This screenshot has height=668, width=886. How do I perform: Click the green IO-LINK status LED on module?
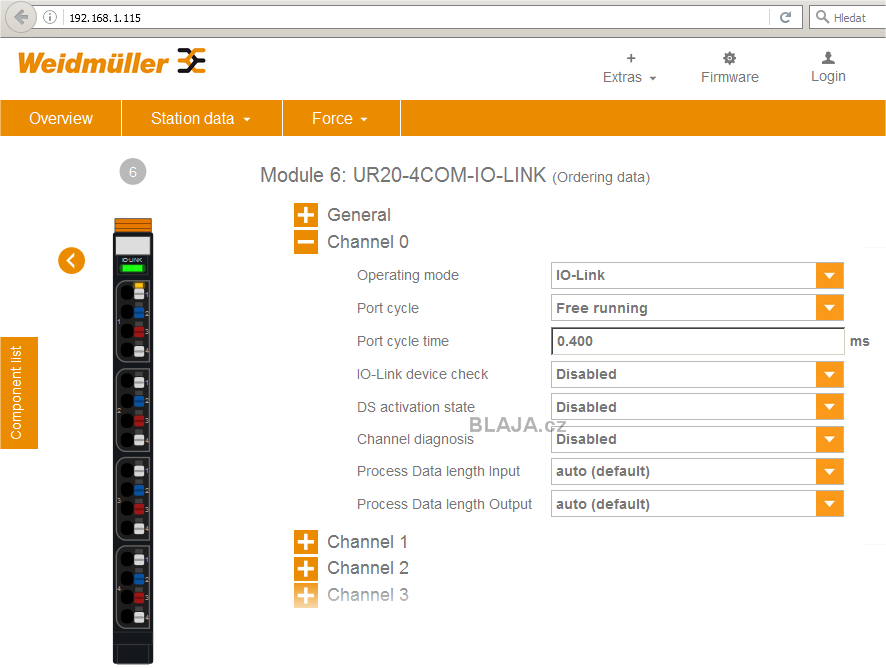click(133, 268)
